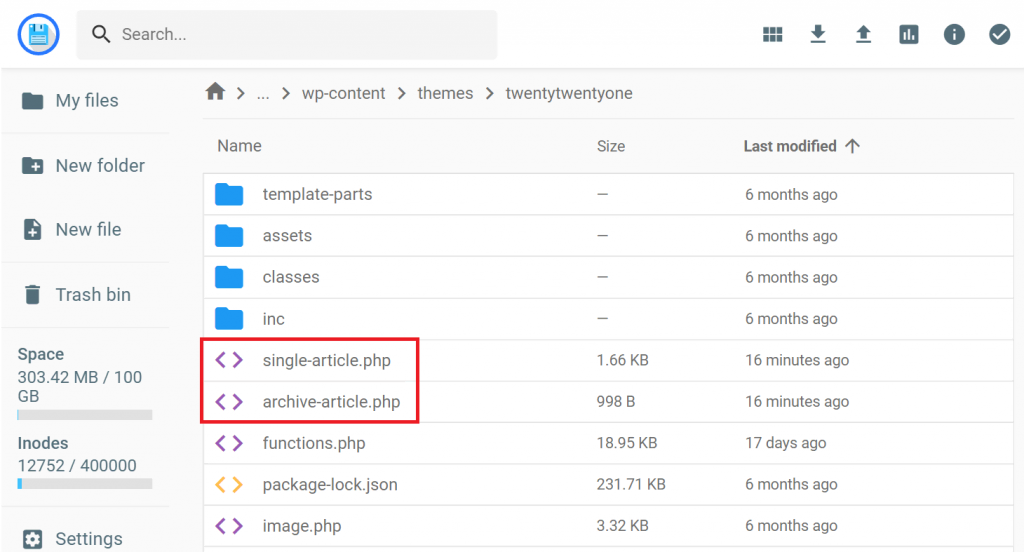
Task: Go to home directory icon
Action: coord(215,93)
